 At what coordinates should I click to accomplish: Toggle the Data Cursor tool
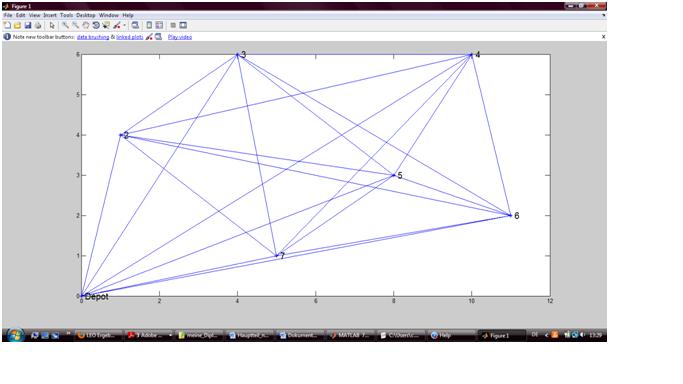click(x=106, y=26)
